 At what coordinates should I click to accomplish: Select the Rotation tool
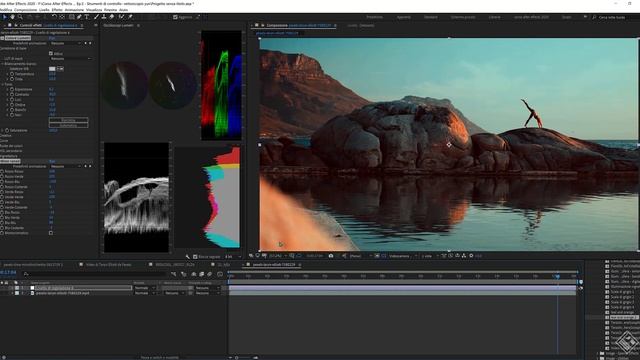coord(54,17)
